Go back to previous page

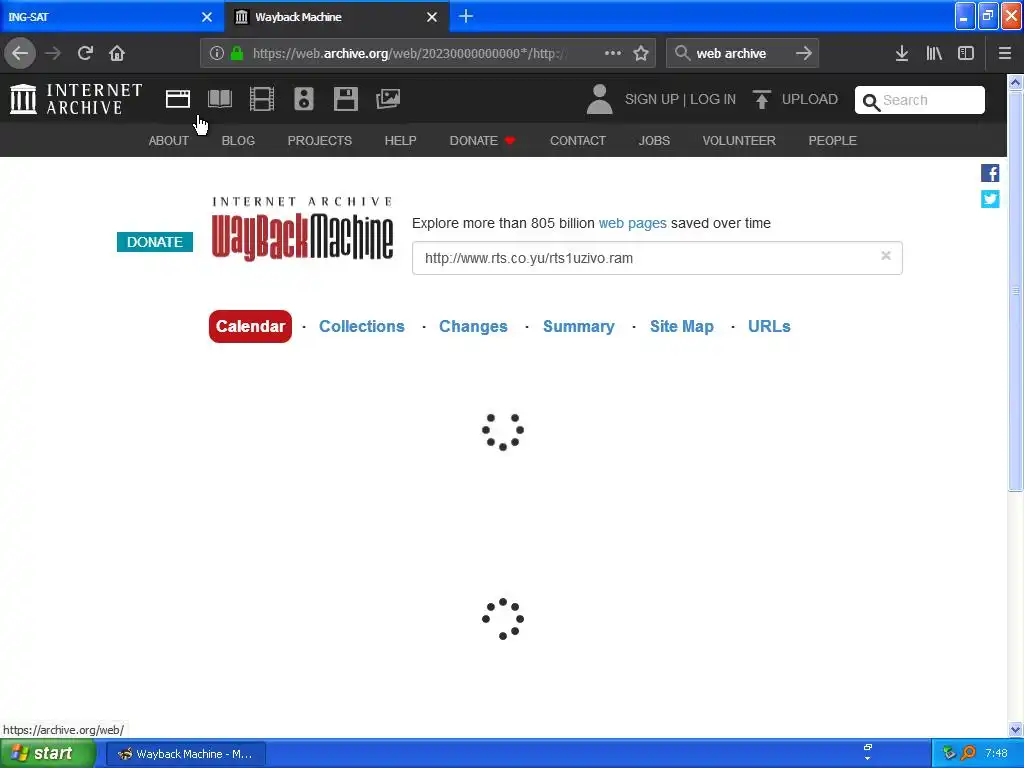(x=20, y=54)
